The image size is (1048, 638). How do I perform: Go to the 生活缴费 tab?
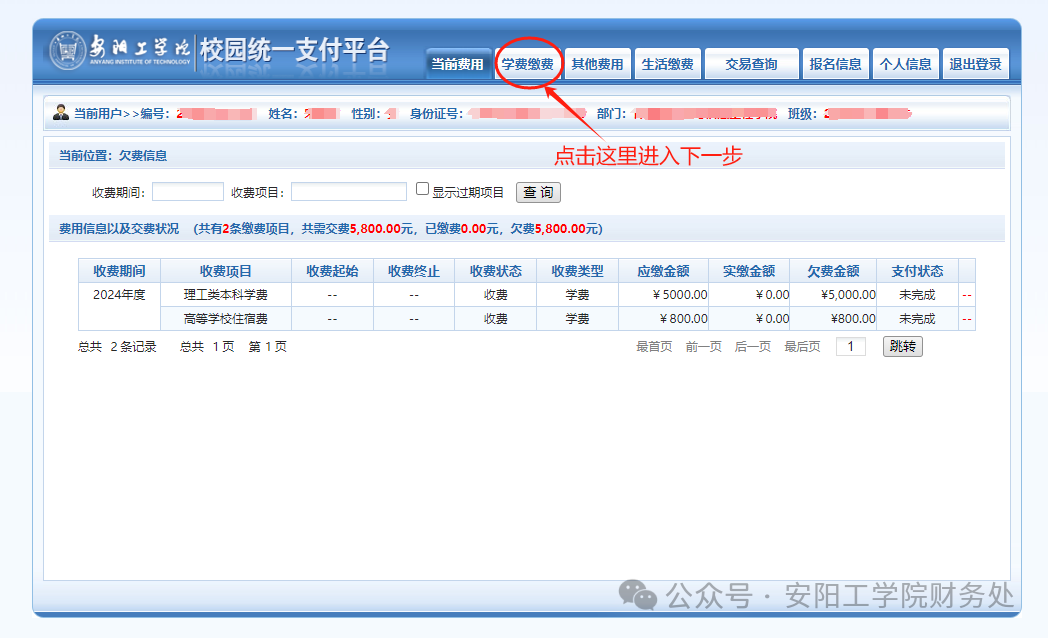coord(667,64)
